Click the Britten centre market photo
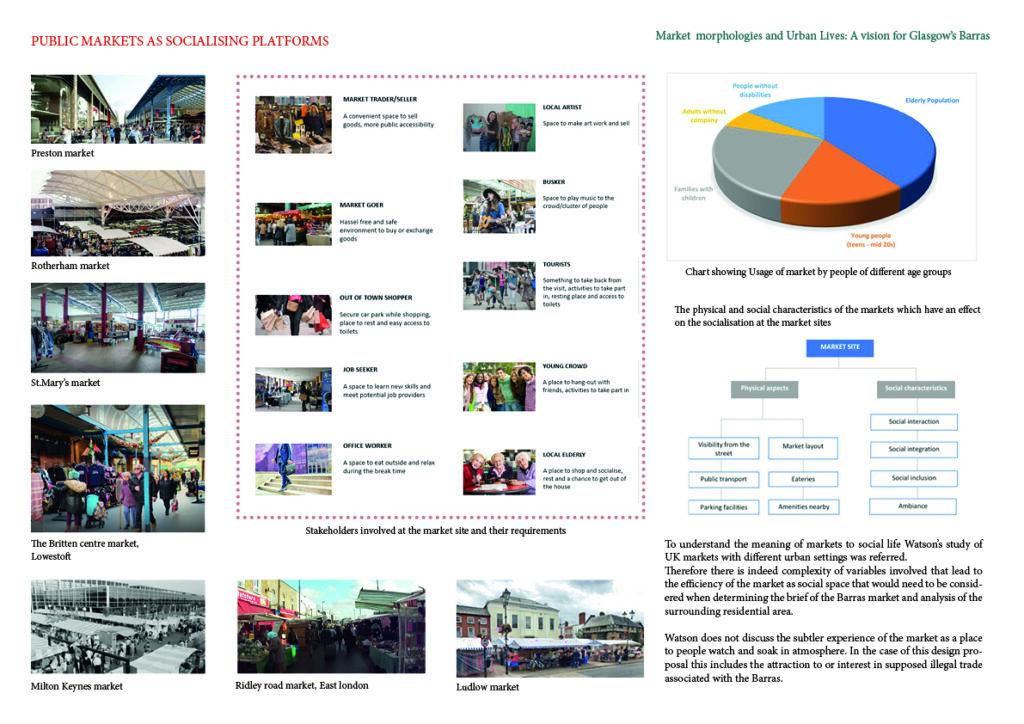1024x724 pixels. coord(118,467)
